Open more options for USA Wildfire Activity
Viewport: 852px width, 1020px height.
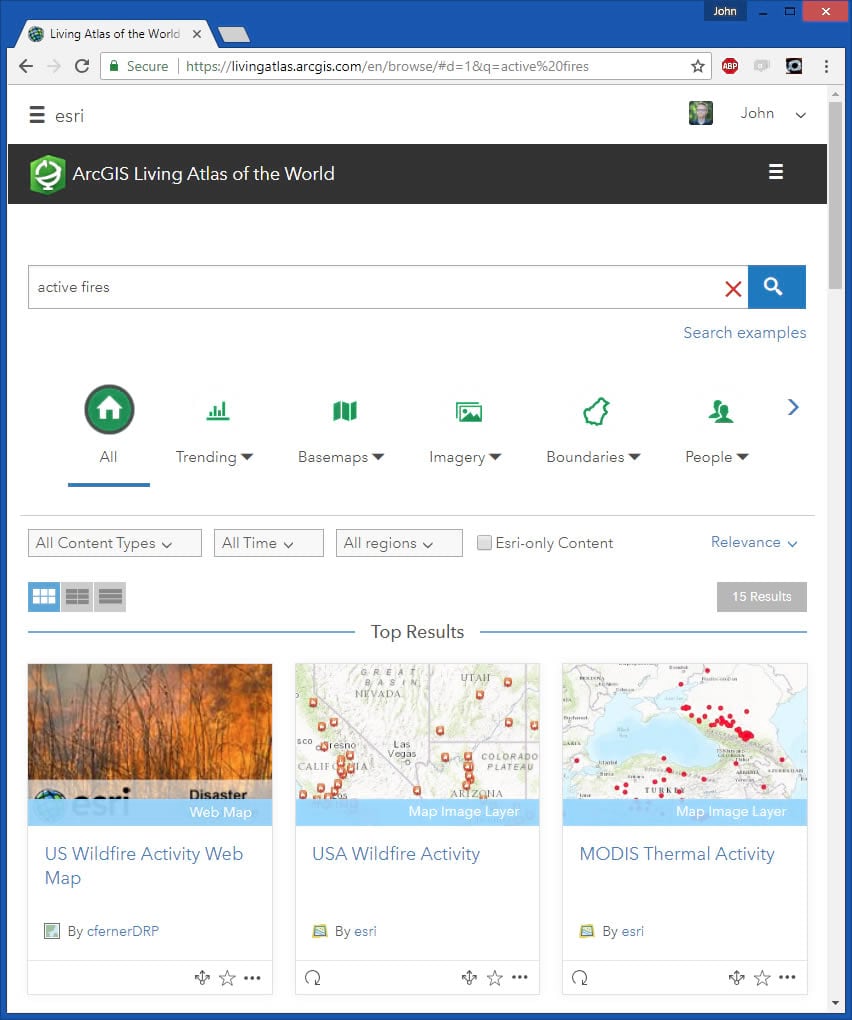(x=520, y=977)
